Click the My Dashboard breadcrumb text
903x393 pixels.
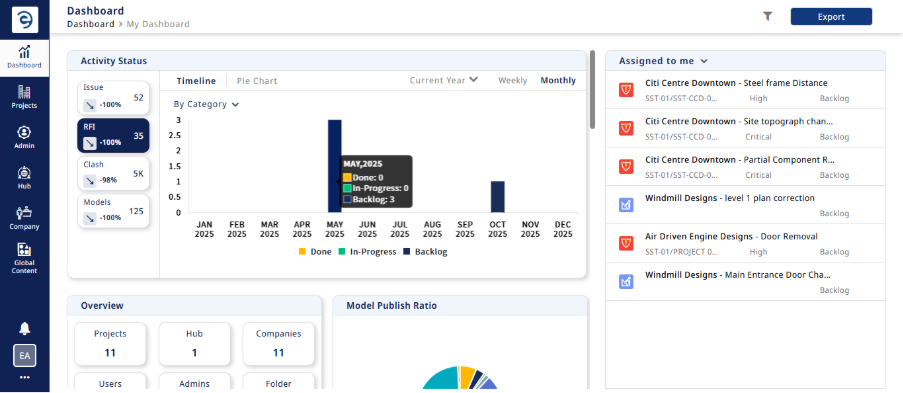[x=158, y=24]
